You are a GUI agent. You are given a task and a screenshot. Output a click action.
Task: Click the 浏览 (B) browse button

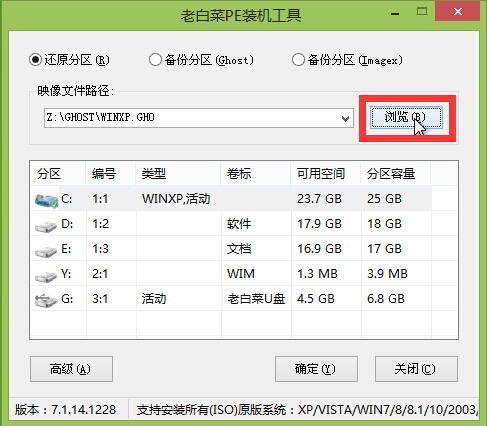pyautogui.click(x=407, y=117)
